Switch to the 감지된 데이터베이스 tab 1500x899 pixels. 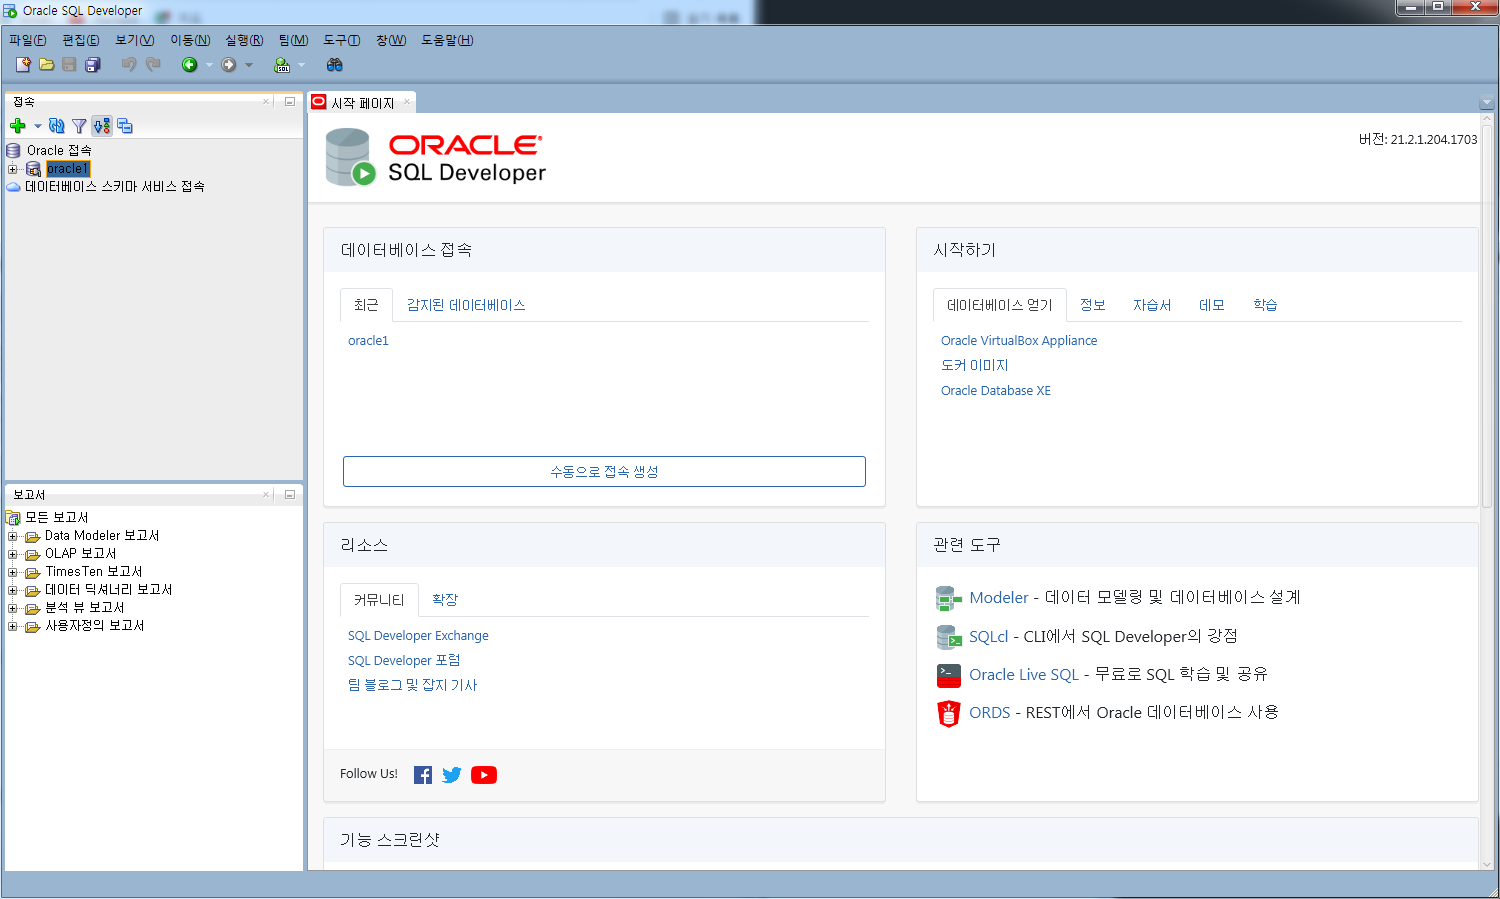click(466, 305)
